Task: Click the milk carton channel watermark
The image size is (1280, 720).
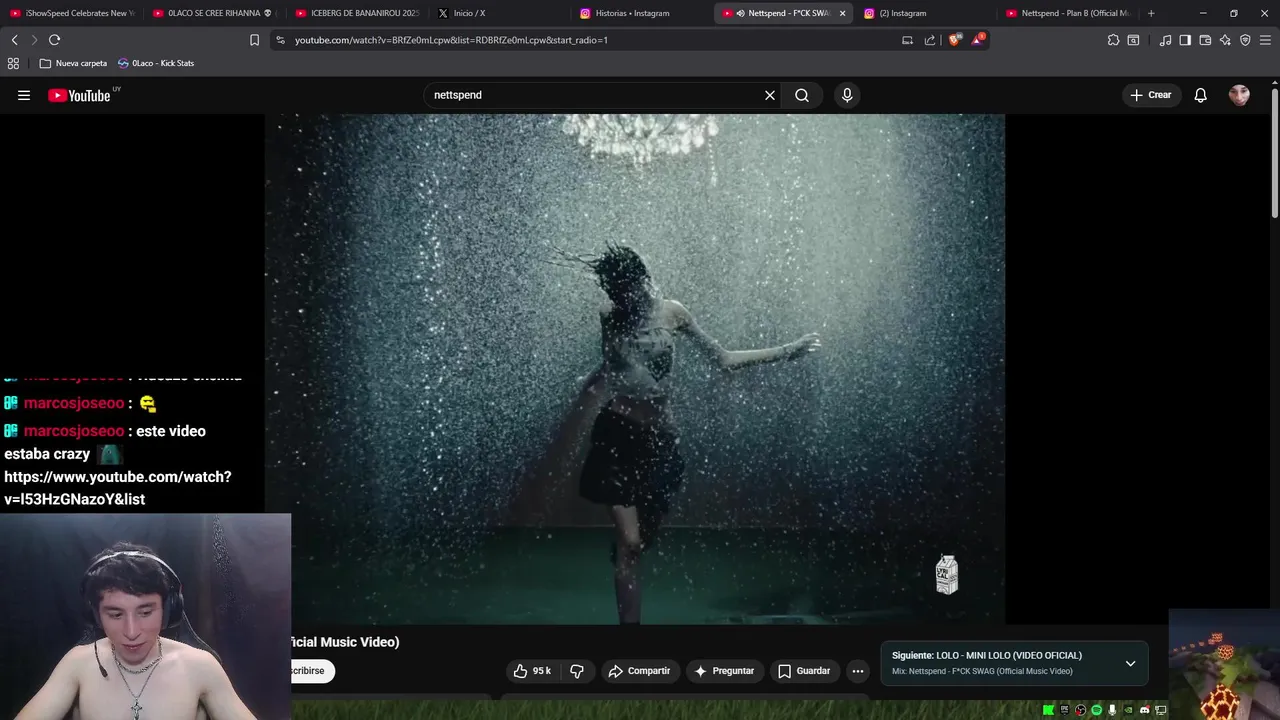Action: click(946, 575)
